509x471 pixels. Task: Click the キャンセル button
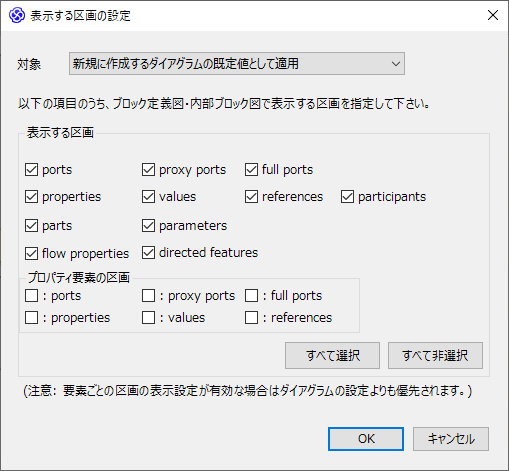pyautogui.click(x=451, y=439)
